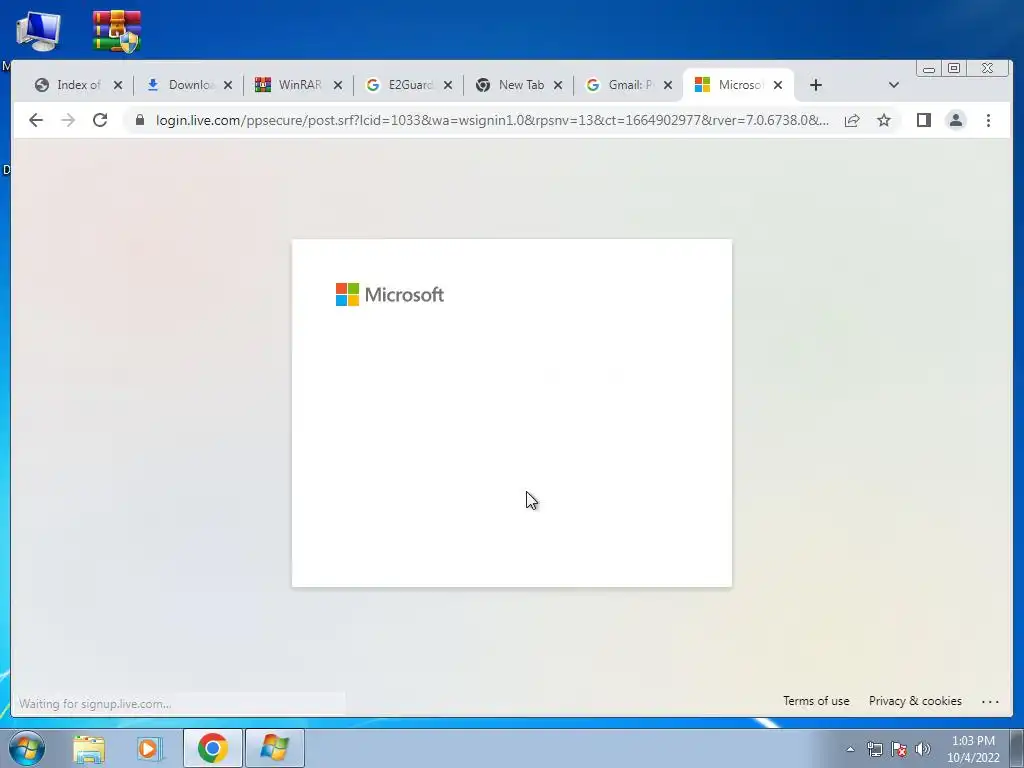Image resolution: width=1024 pixels, height=768 pixels.
Task: Open the Chrome profile menu
Action: point(955,120)
